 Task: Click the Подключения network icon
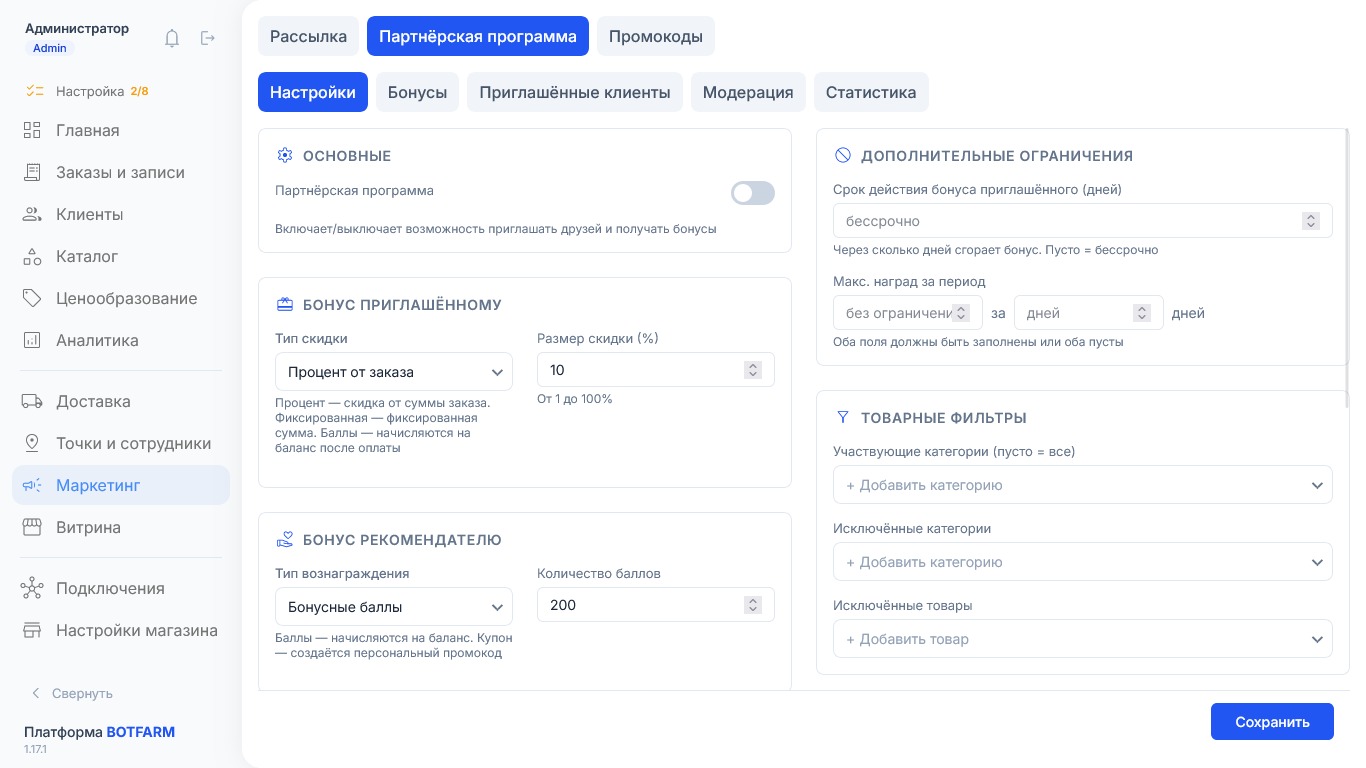(x=32, y=588)
